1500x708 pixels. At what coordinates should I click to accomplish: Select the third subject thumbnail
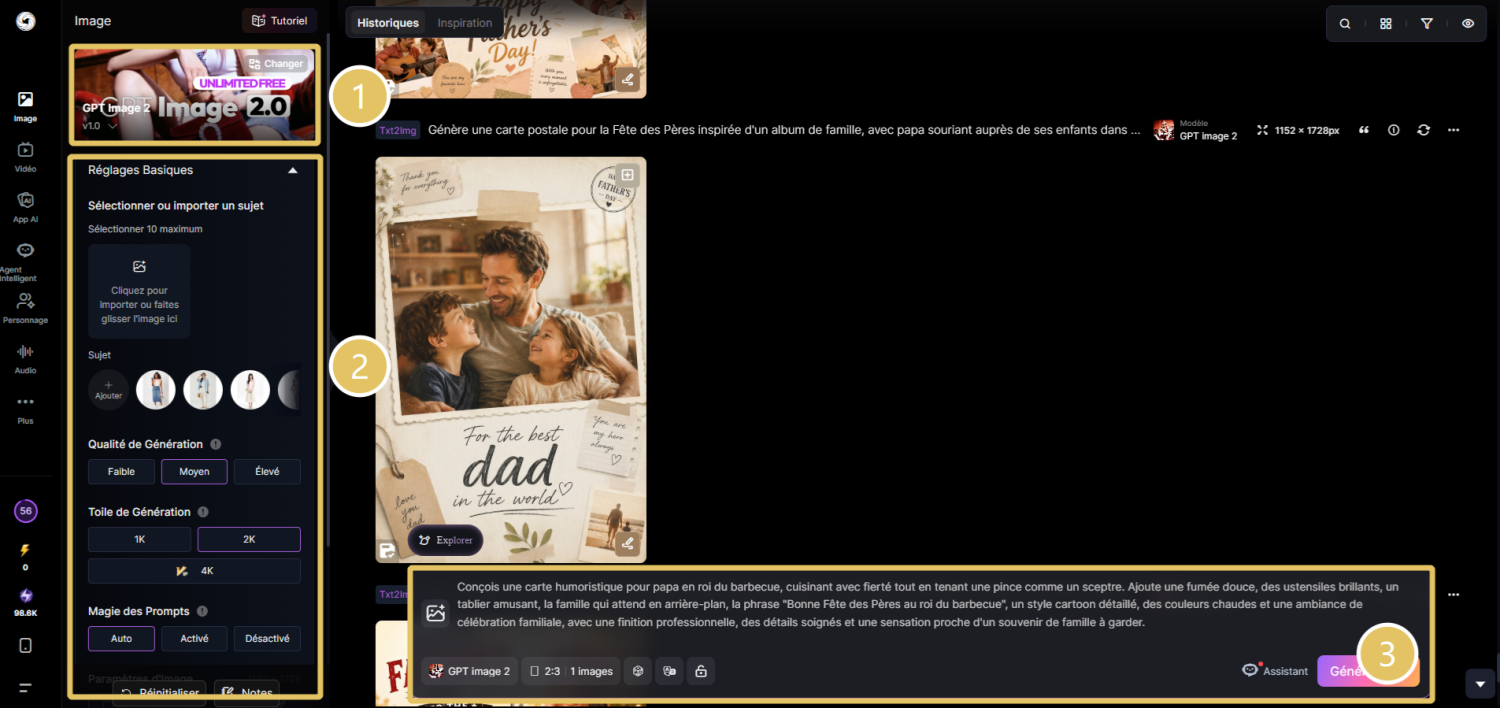(250, 390)
